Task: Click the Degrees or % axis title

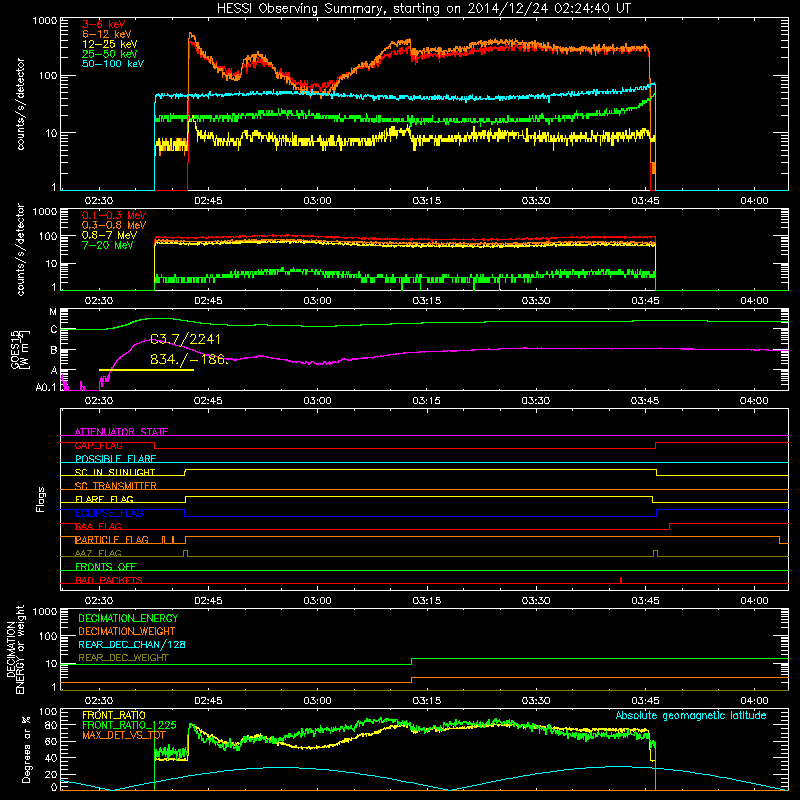Action: (26, 749)
